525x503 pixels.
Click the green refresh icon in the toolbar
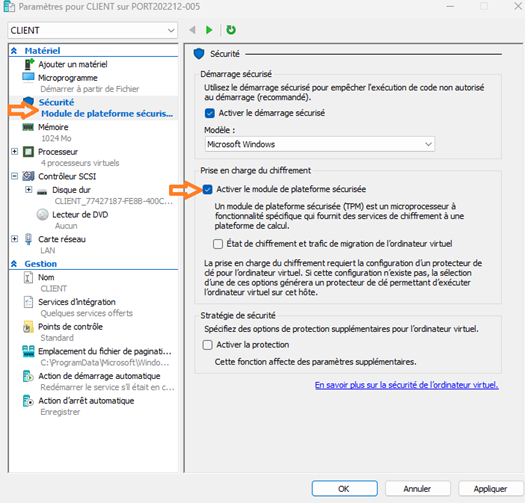[231, 30]
